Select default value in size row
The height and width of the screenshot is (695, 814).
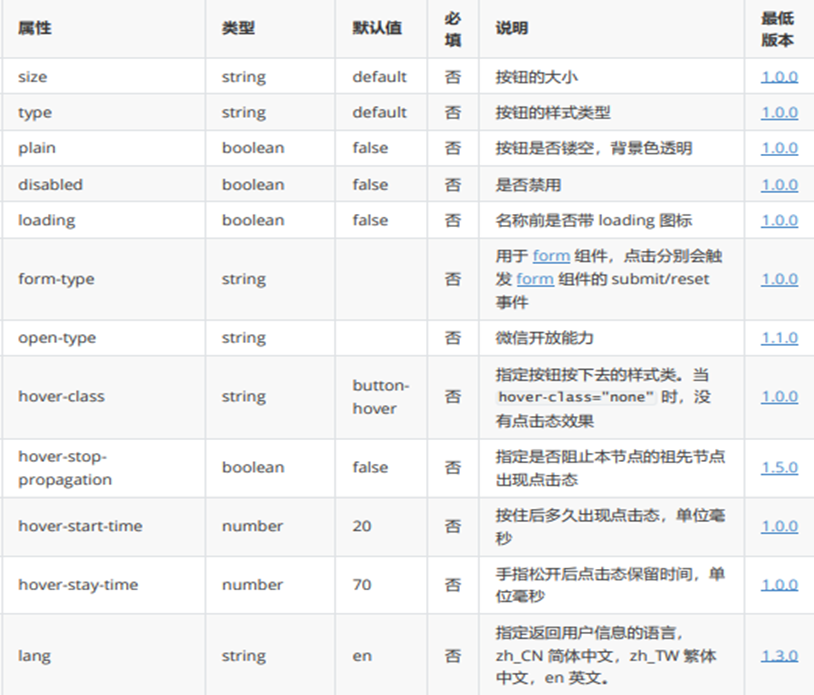pyautogui.click(x=379, y=77)
